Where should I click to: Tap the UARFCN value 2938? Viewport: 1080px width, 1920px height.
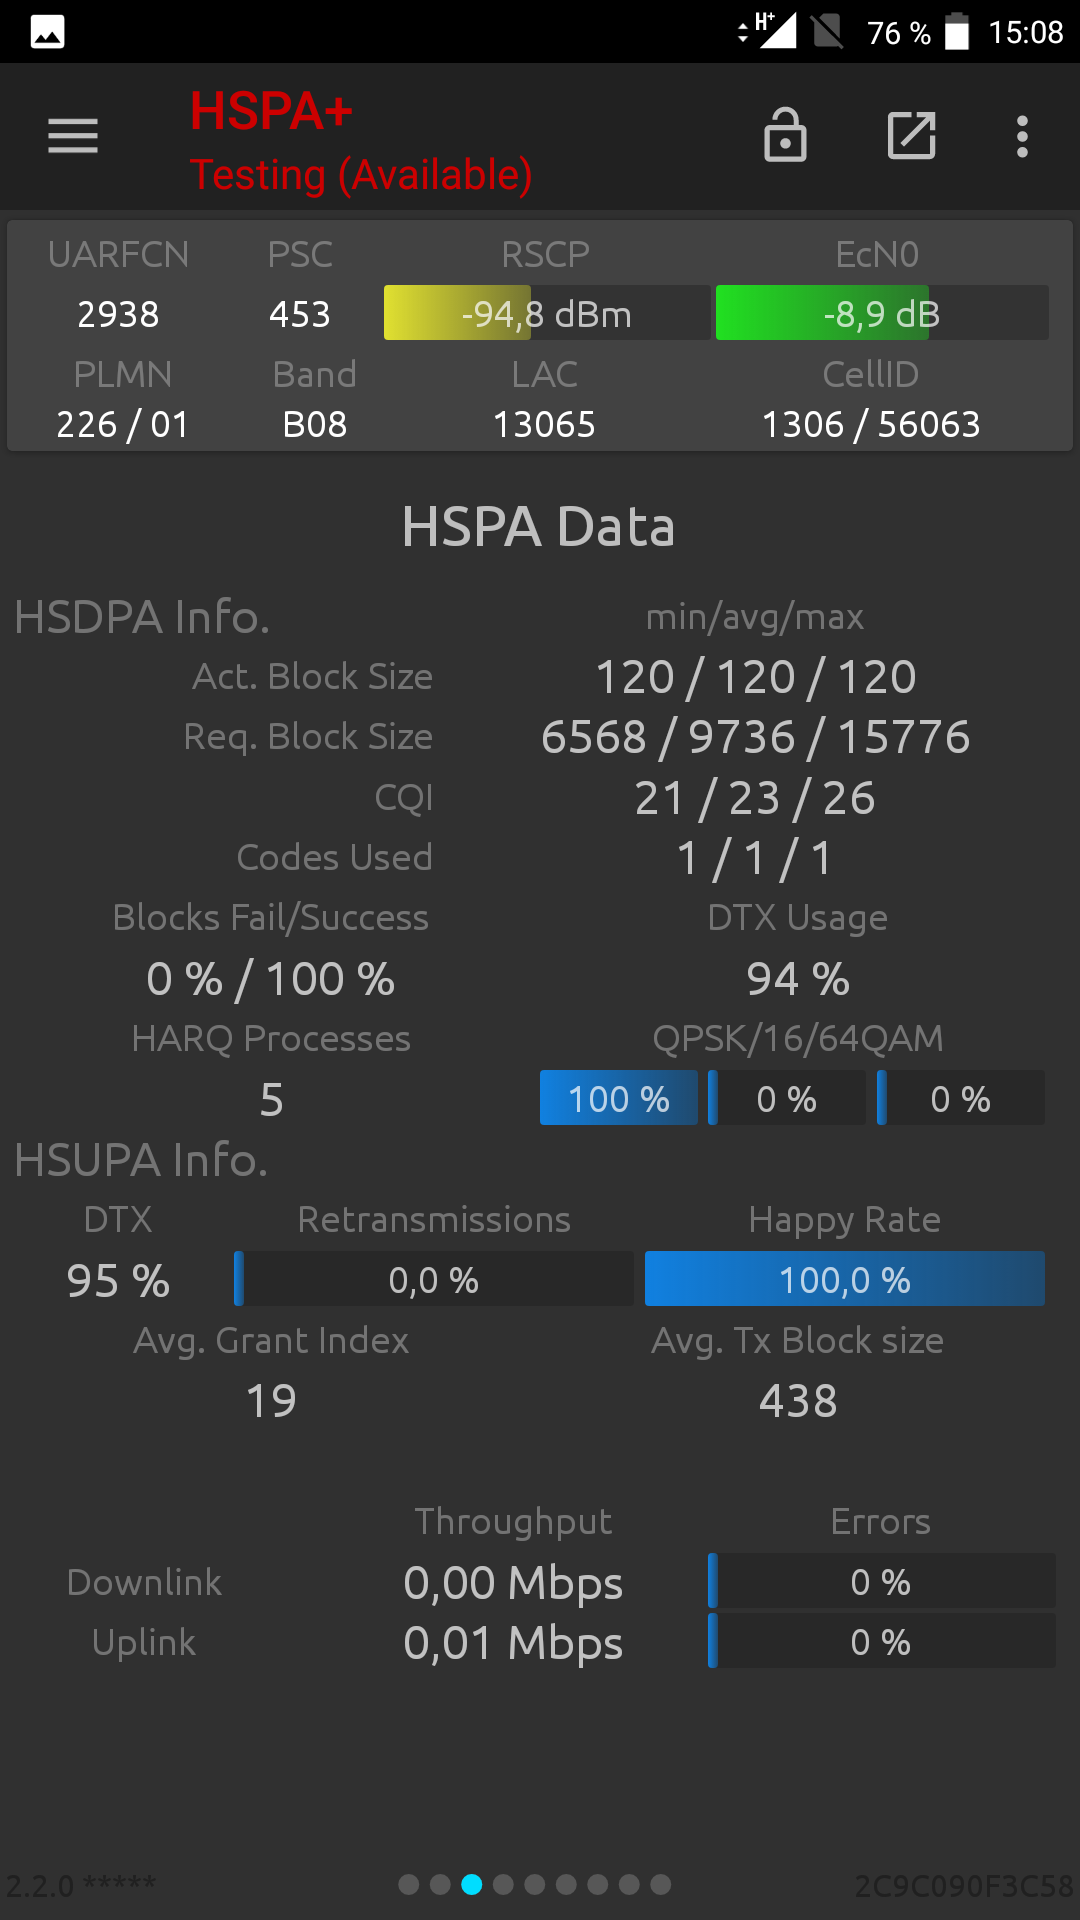click(118, 314)
